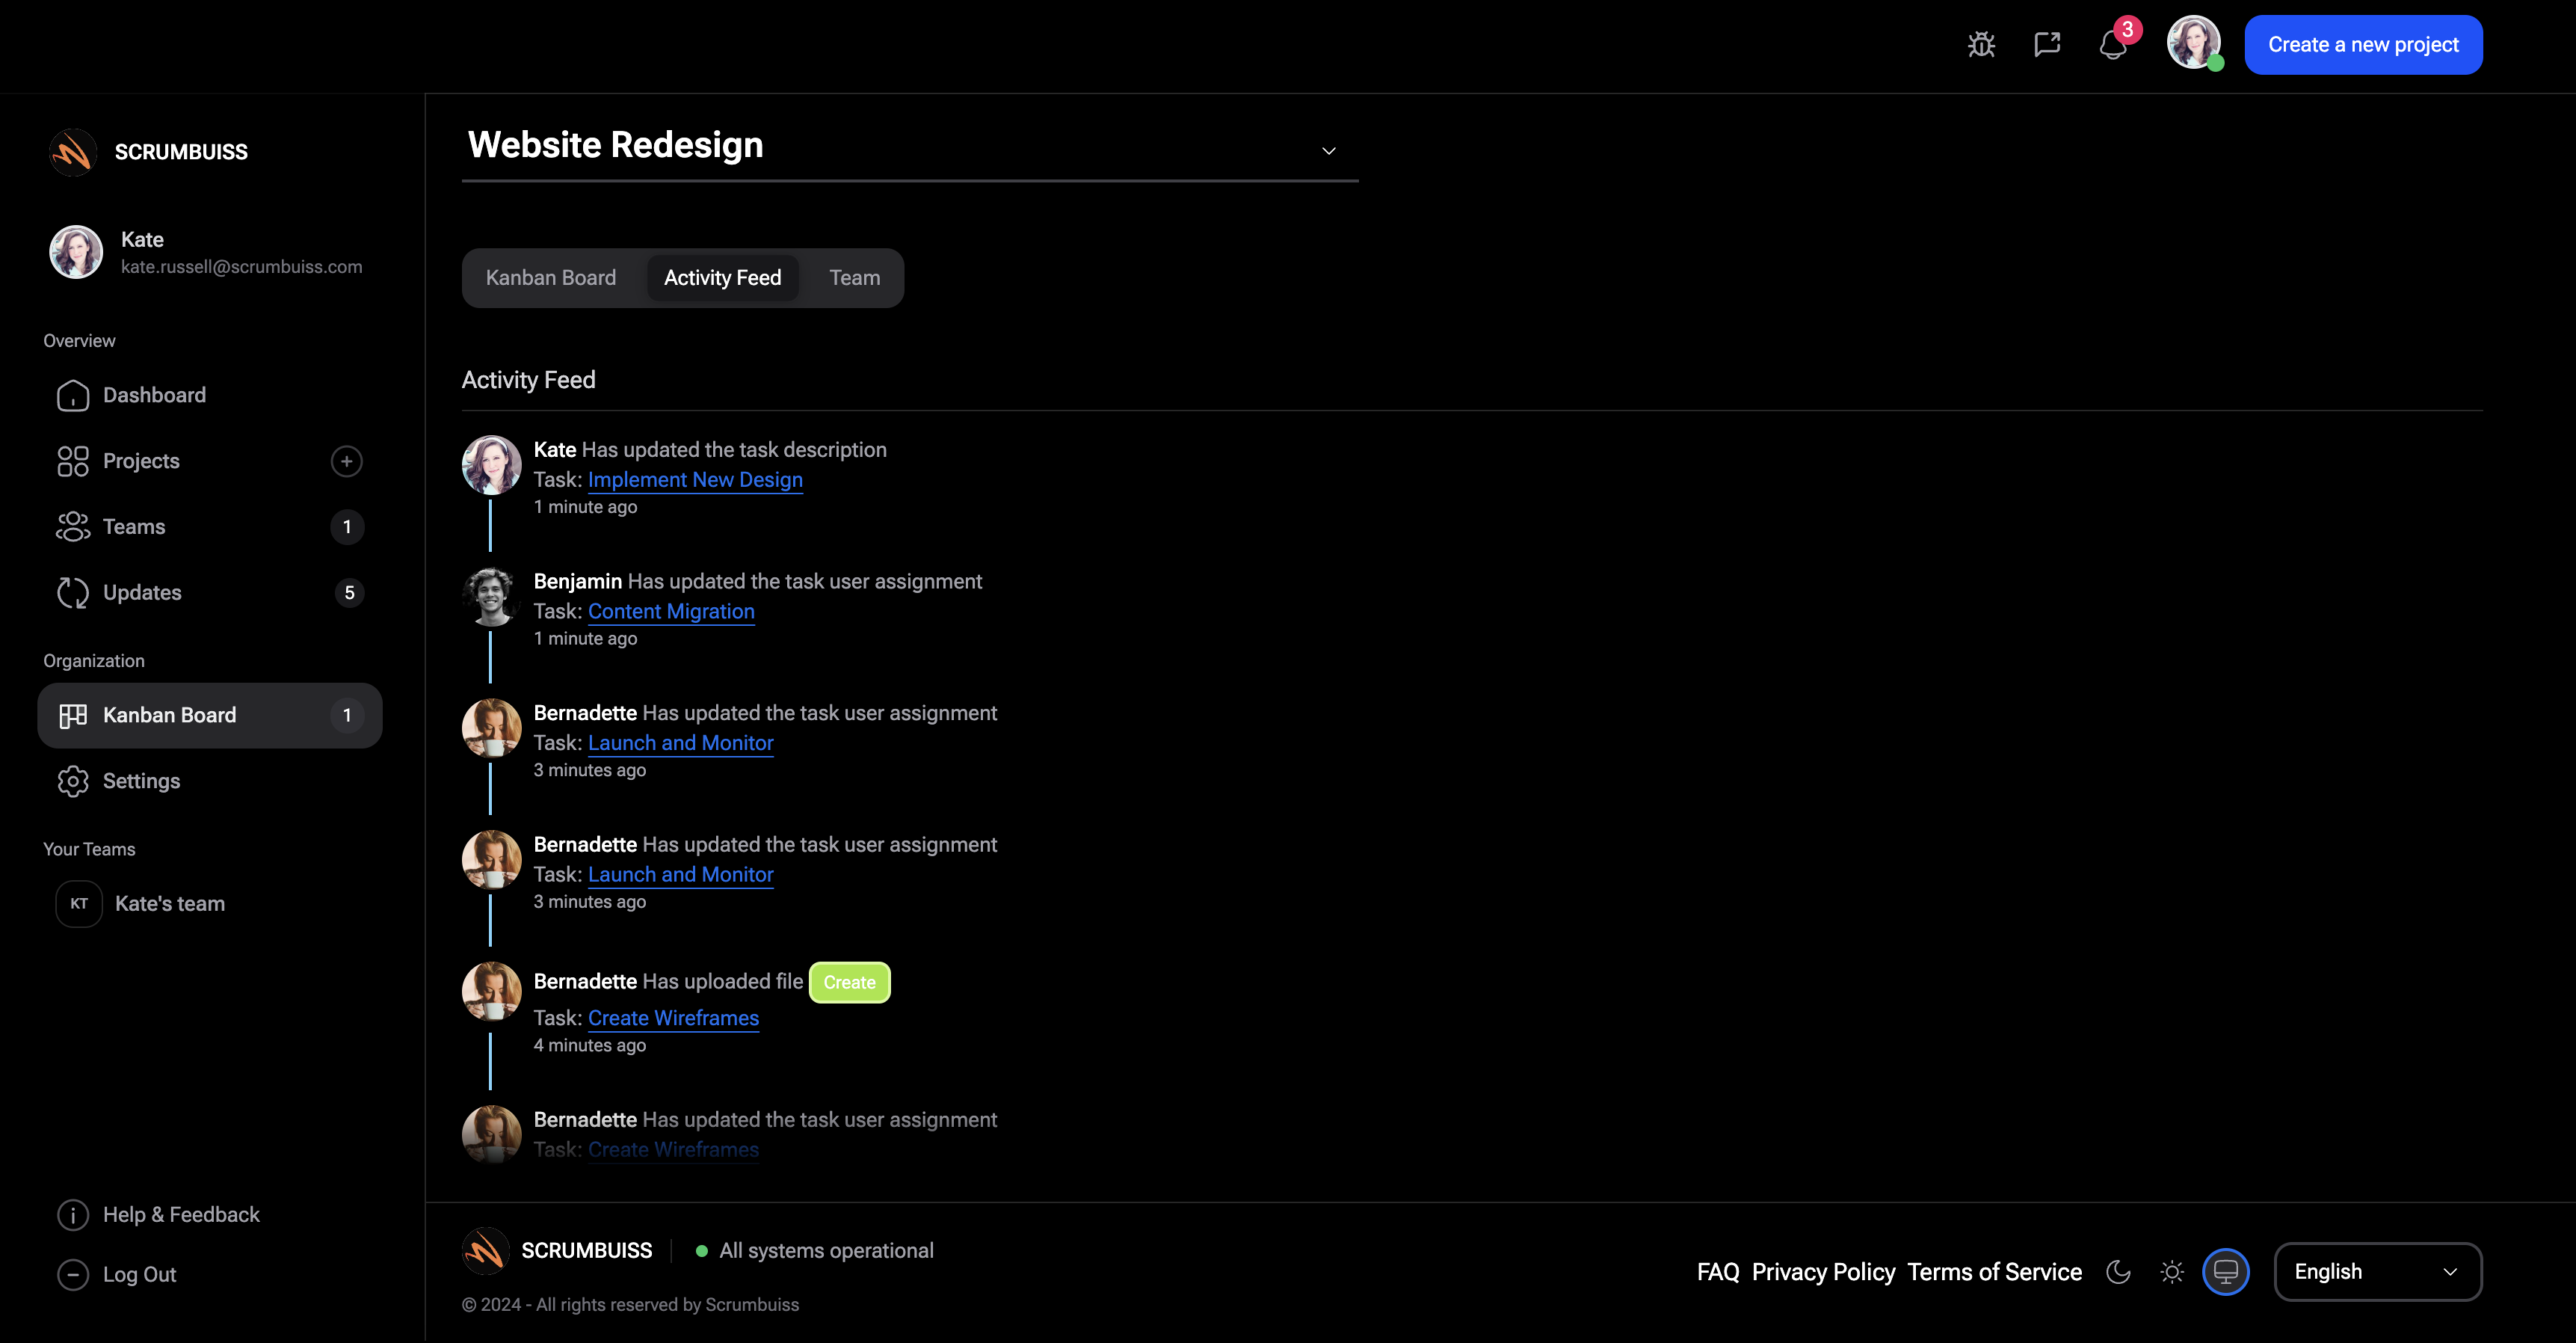Screen dimensions: 2576x1343
Task: Click Create a new project button
Action: click(x=2363, y=45)
